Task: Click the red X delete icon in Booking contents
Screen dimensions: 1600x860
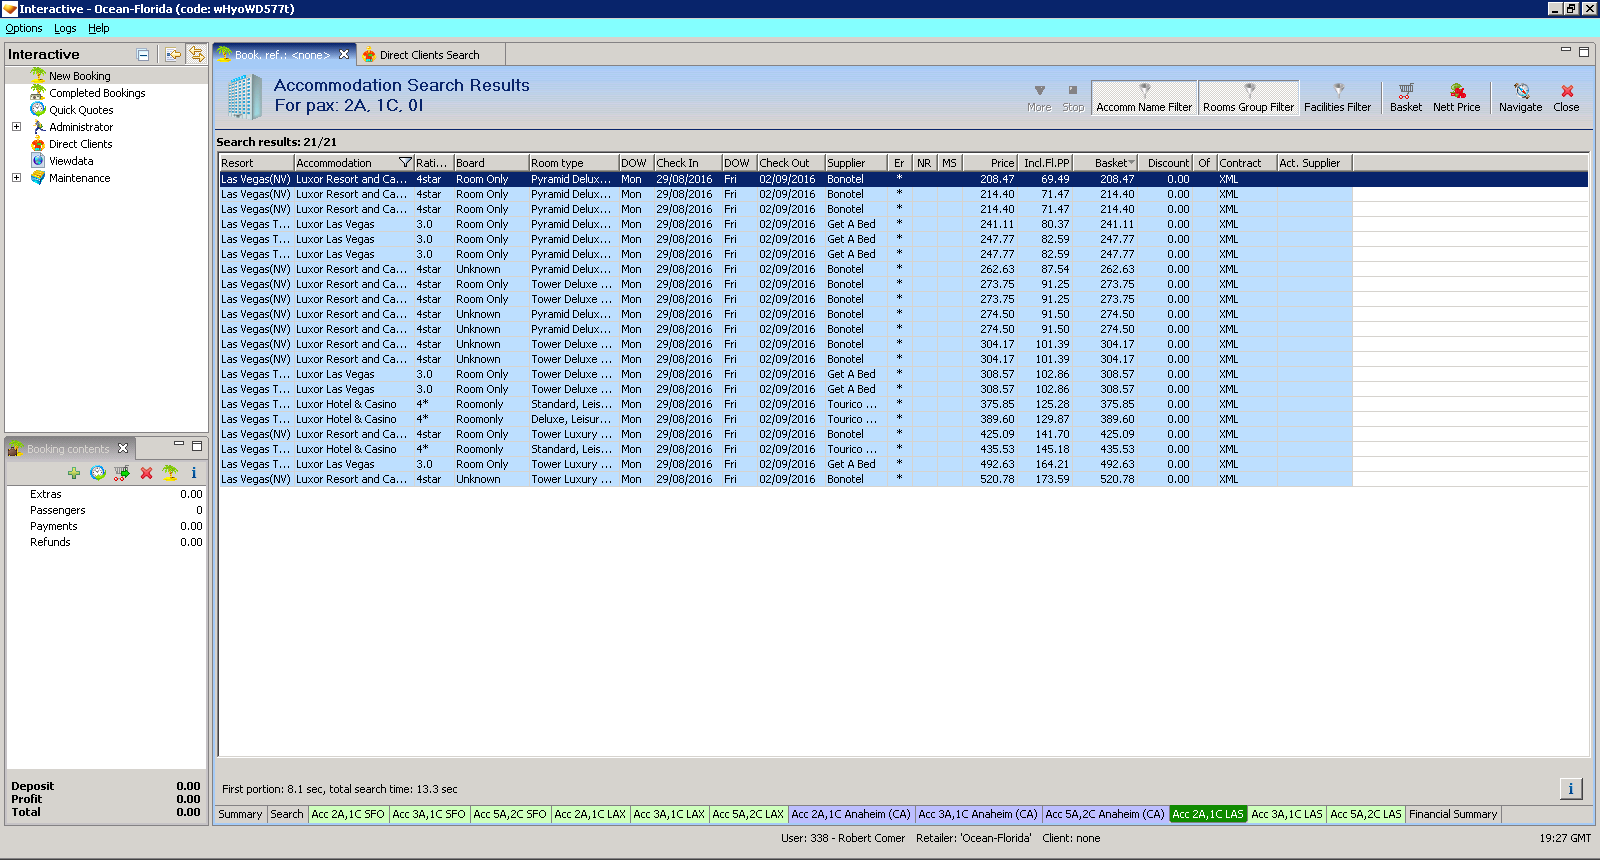Action: (146, 473)
